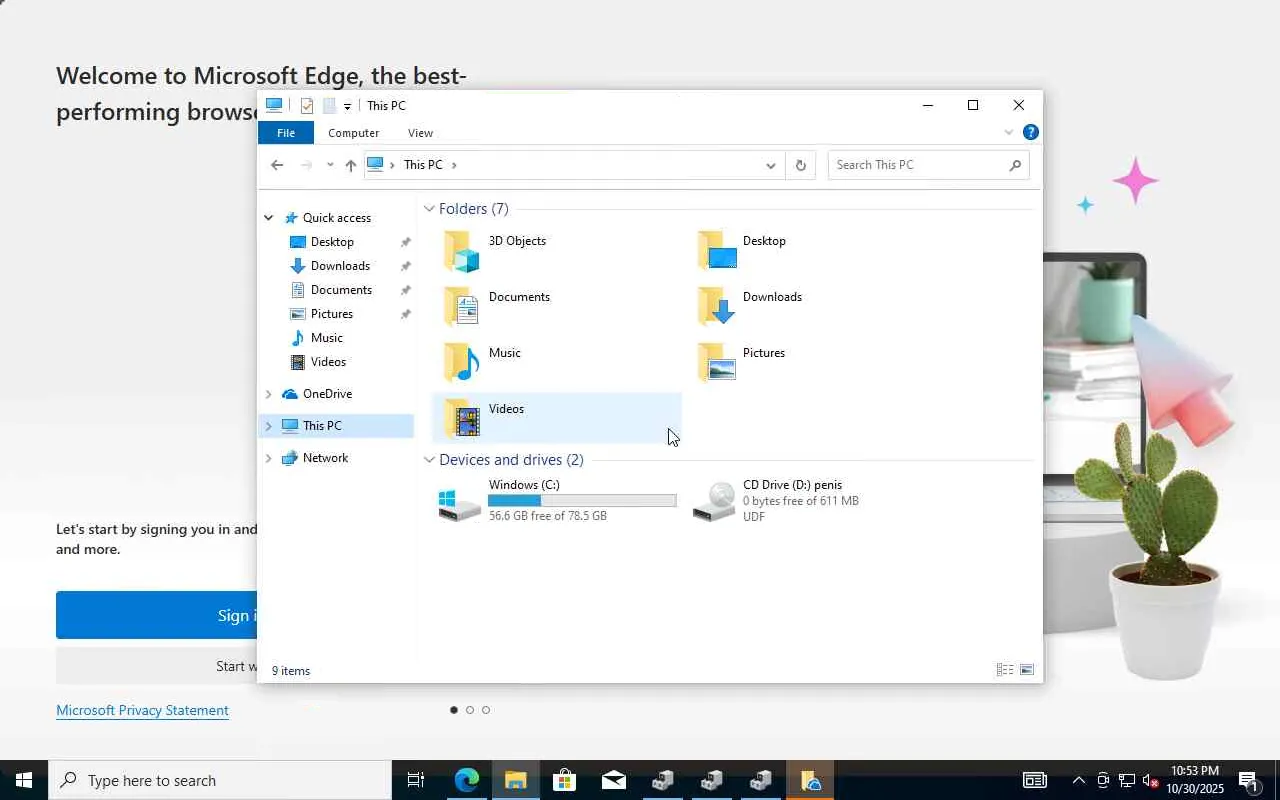Collapse the Devices and drives (2) group
Viewport: 1280px width, 800px height.
[x=429, y=460]
